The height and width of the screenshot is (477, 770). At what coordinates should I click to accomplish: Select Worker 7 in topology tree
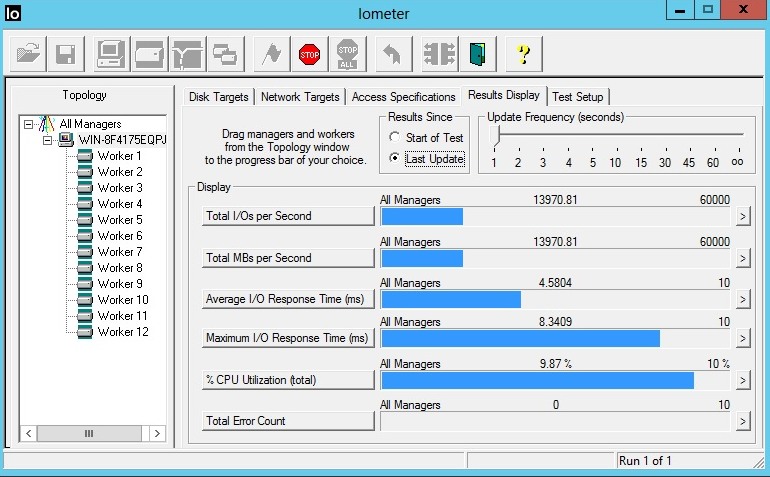[x=120, y=252]
